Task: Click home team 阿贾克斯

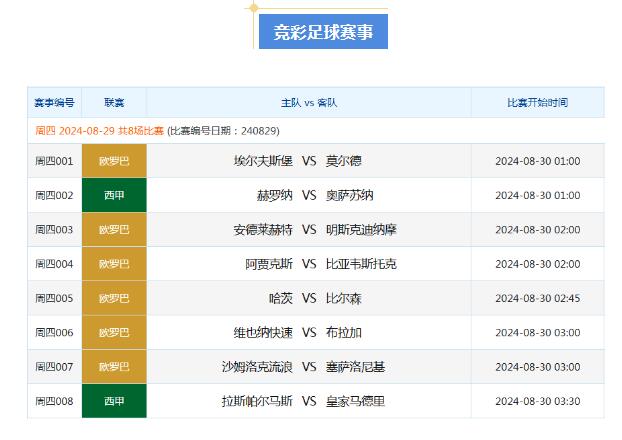Action: (x=269, y=264)
